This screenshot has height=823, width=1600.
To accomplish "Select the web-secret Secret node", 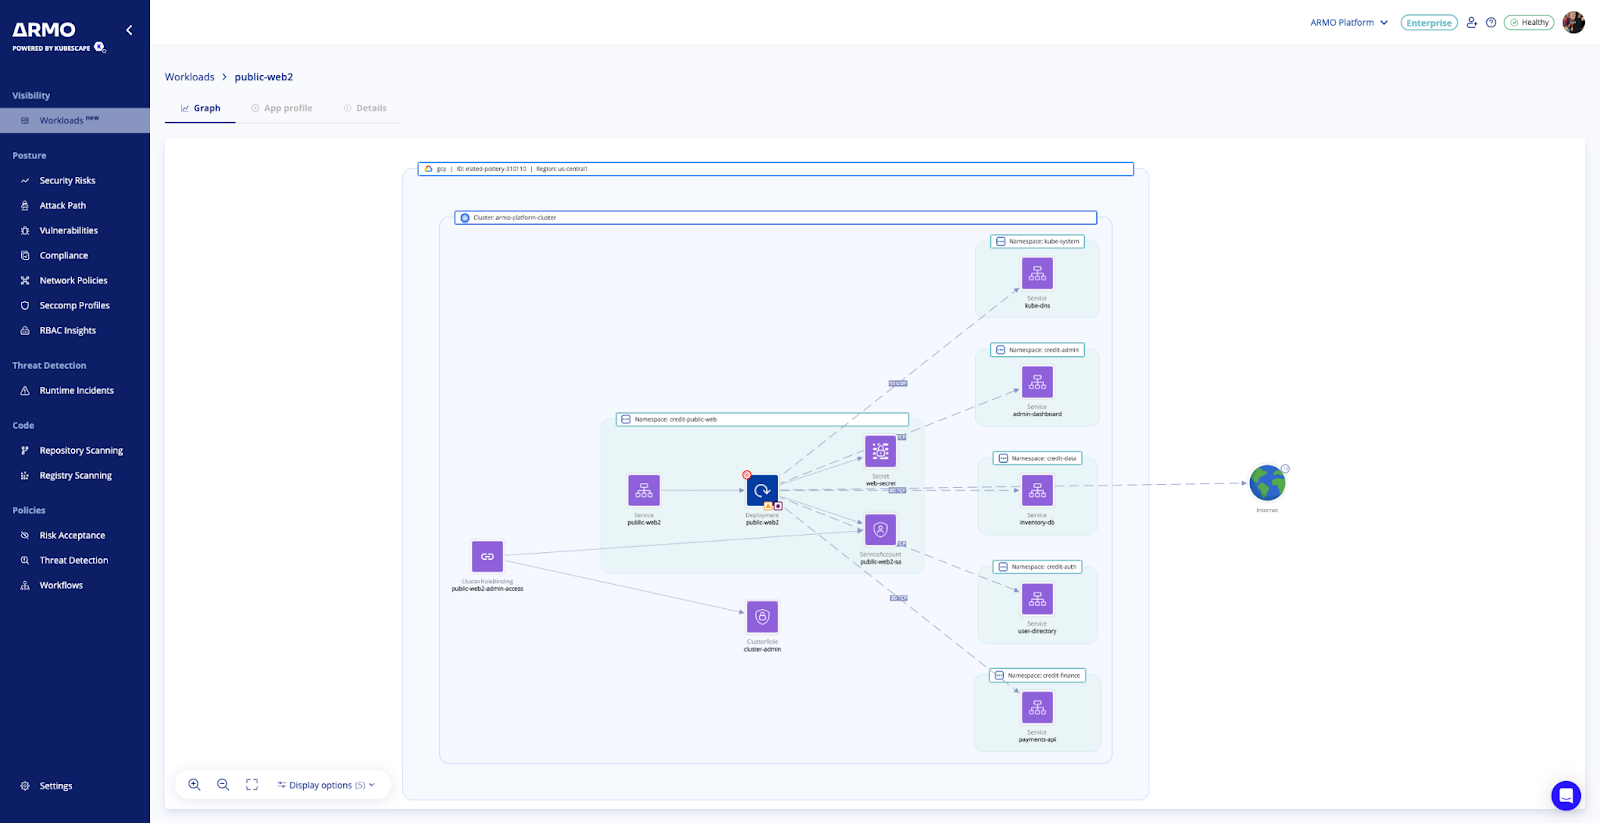I will 880,451.
